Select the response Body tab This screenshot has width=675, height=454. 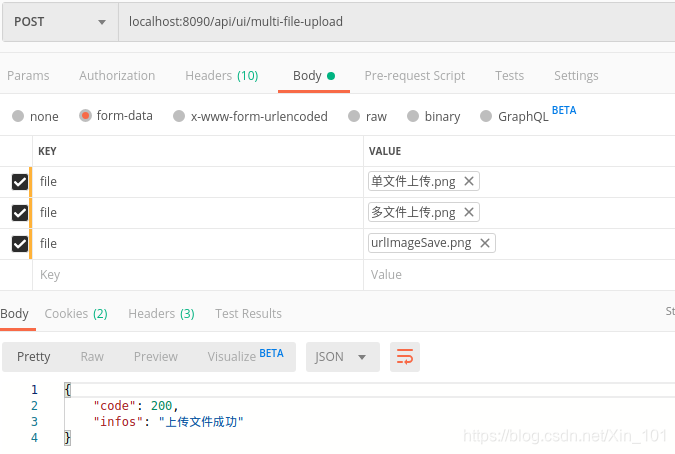(x=15, y=314)
